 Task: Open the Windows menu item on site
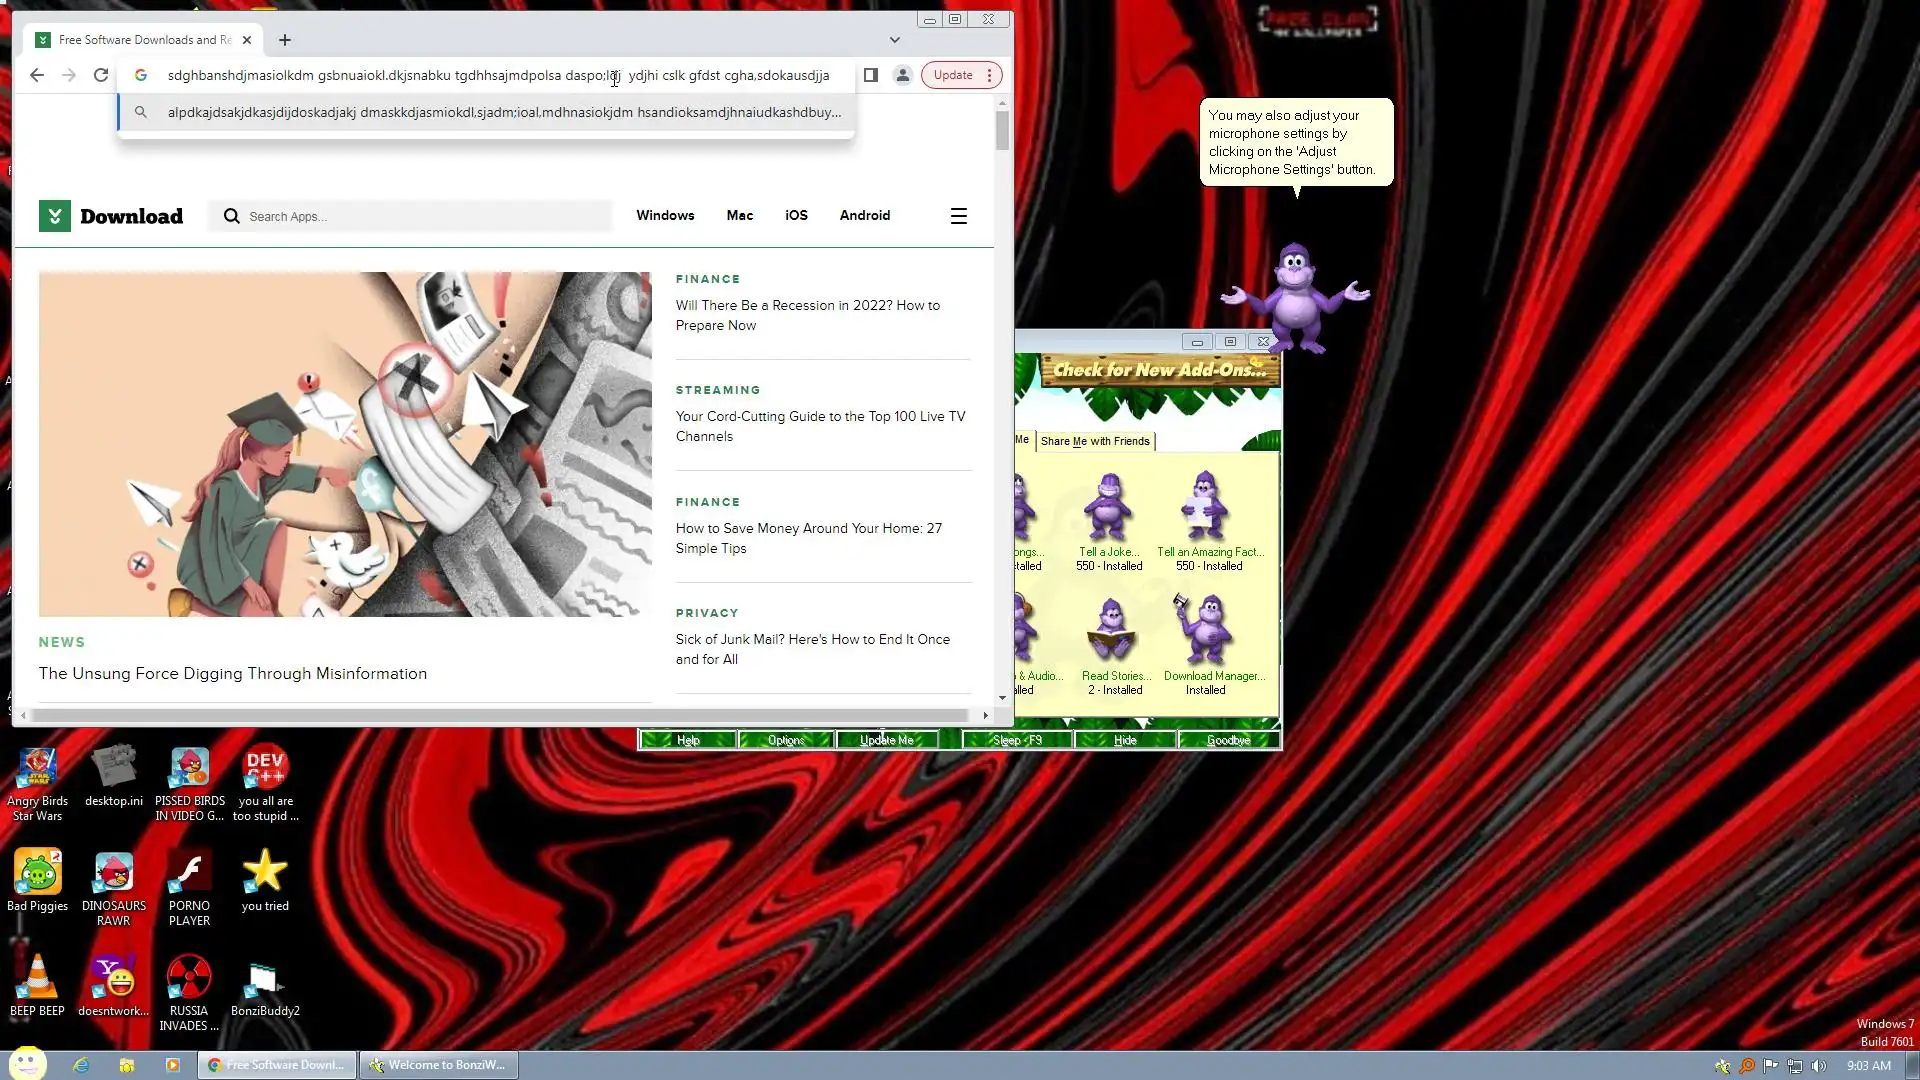pyautogui.click(x=665, y=216)
